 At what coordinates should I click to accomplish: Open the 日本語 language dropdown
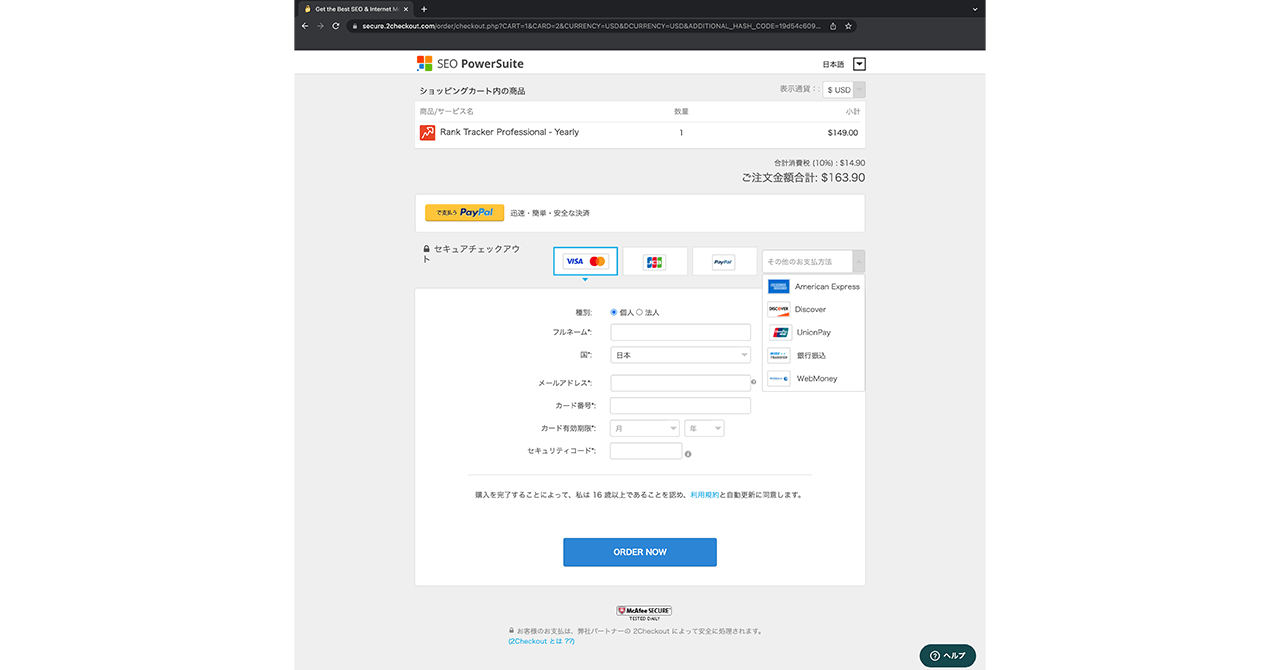858,64
